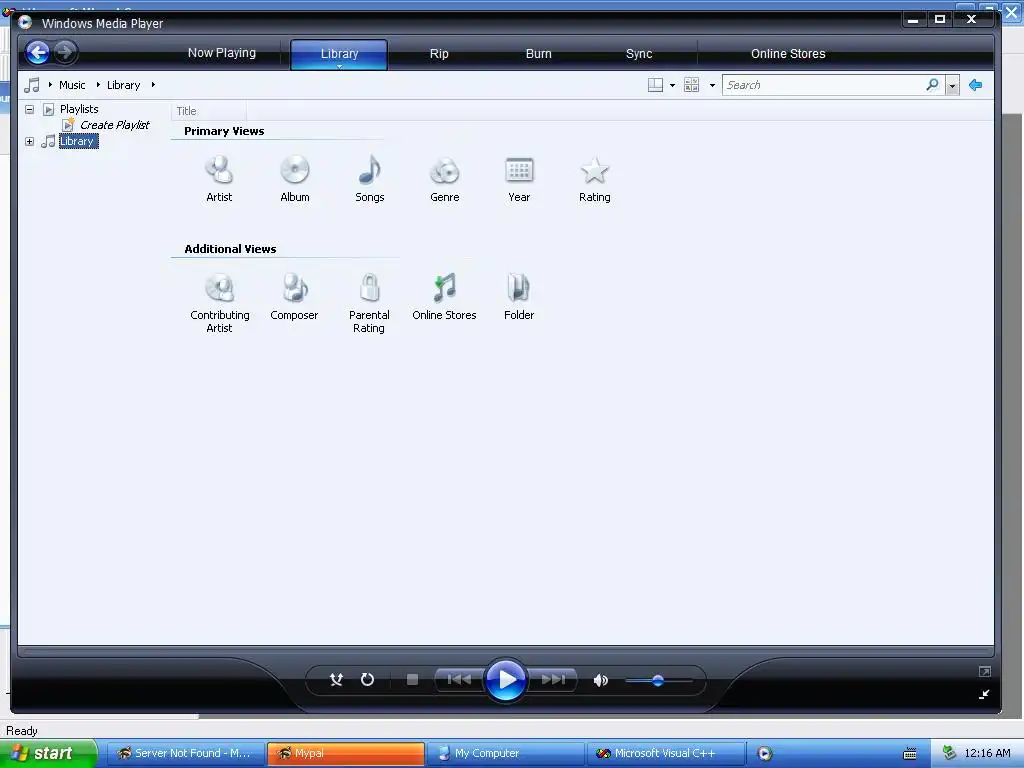The image size is (1024, 768).
Task: Switch to full screen view icon
Action: point(985,671)
